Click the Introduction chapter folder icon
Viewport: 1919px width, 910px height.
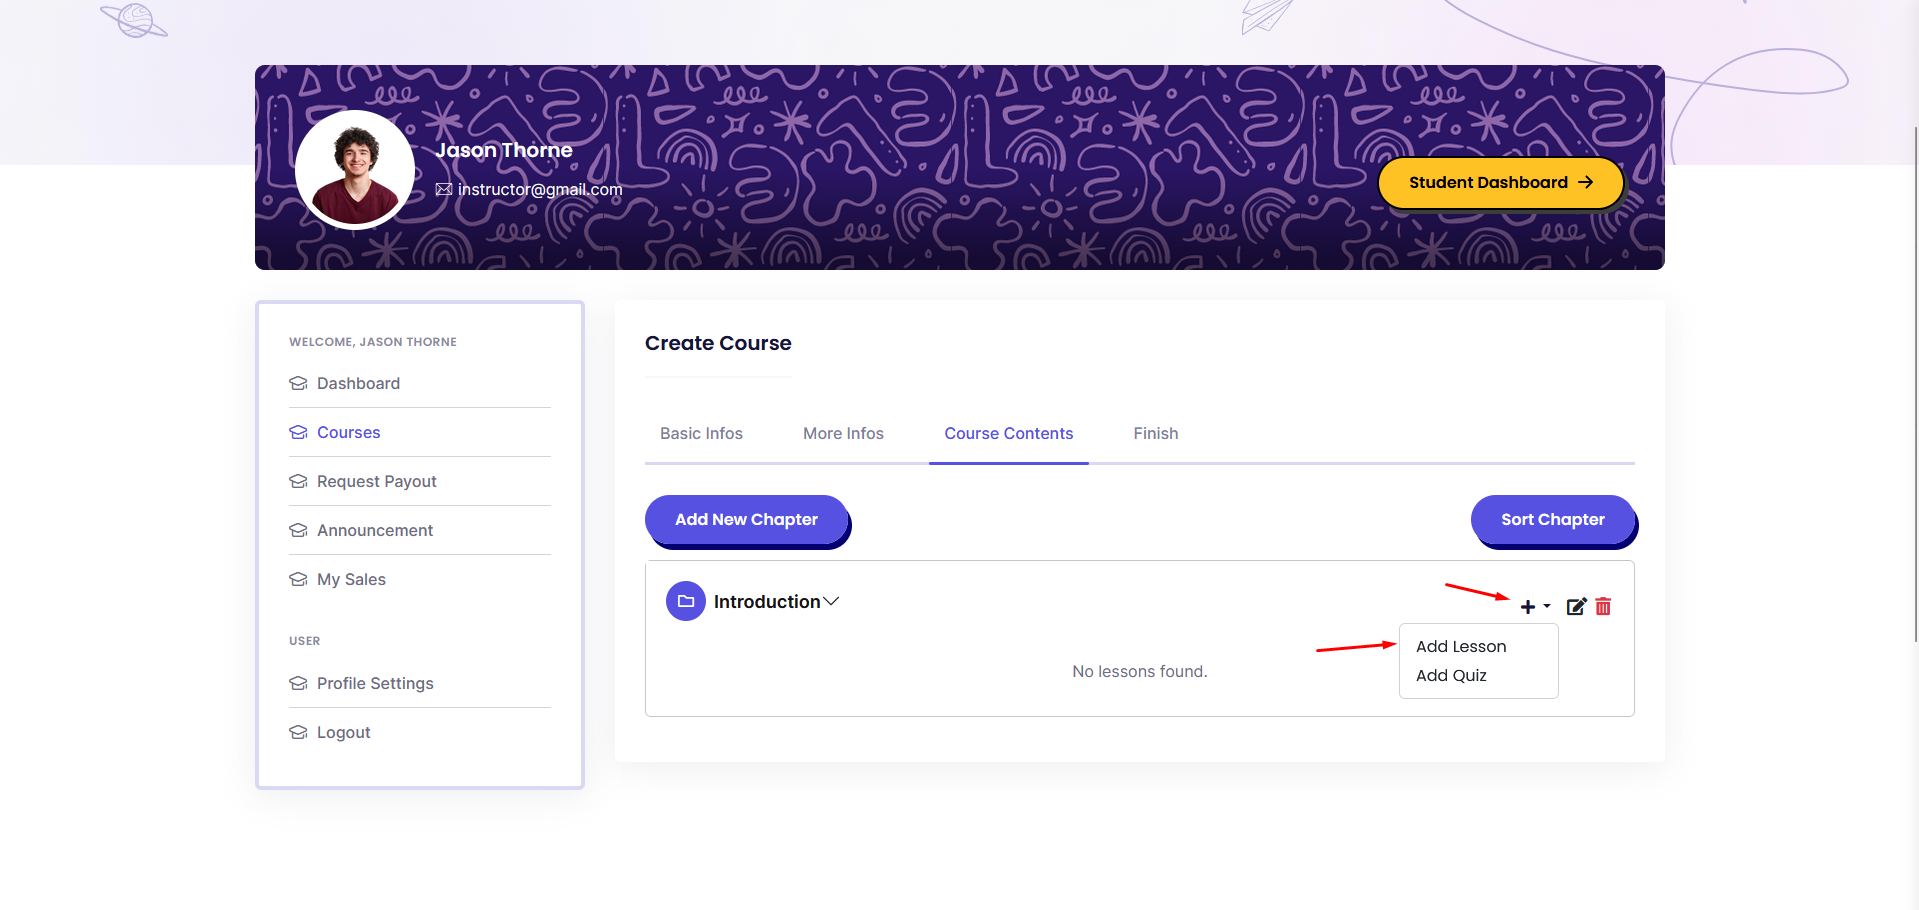tap(686, 601)
